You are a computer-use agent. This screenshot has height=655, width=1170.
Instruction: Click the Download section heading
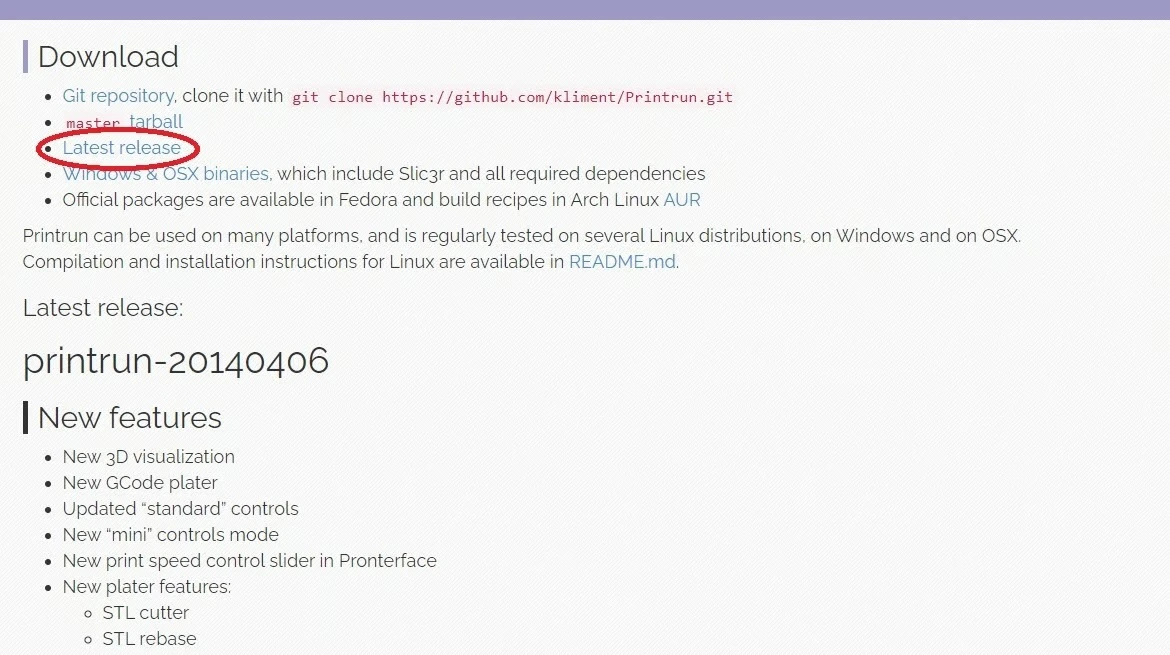[108, 57]
